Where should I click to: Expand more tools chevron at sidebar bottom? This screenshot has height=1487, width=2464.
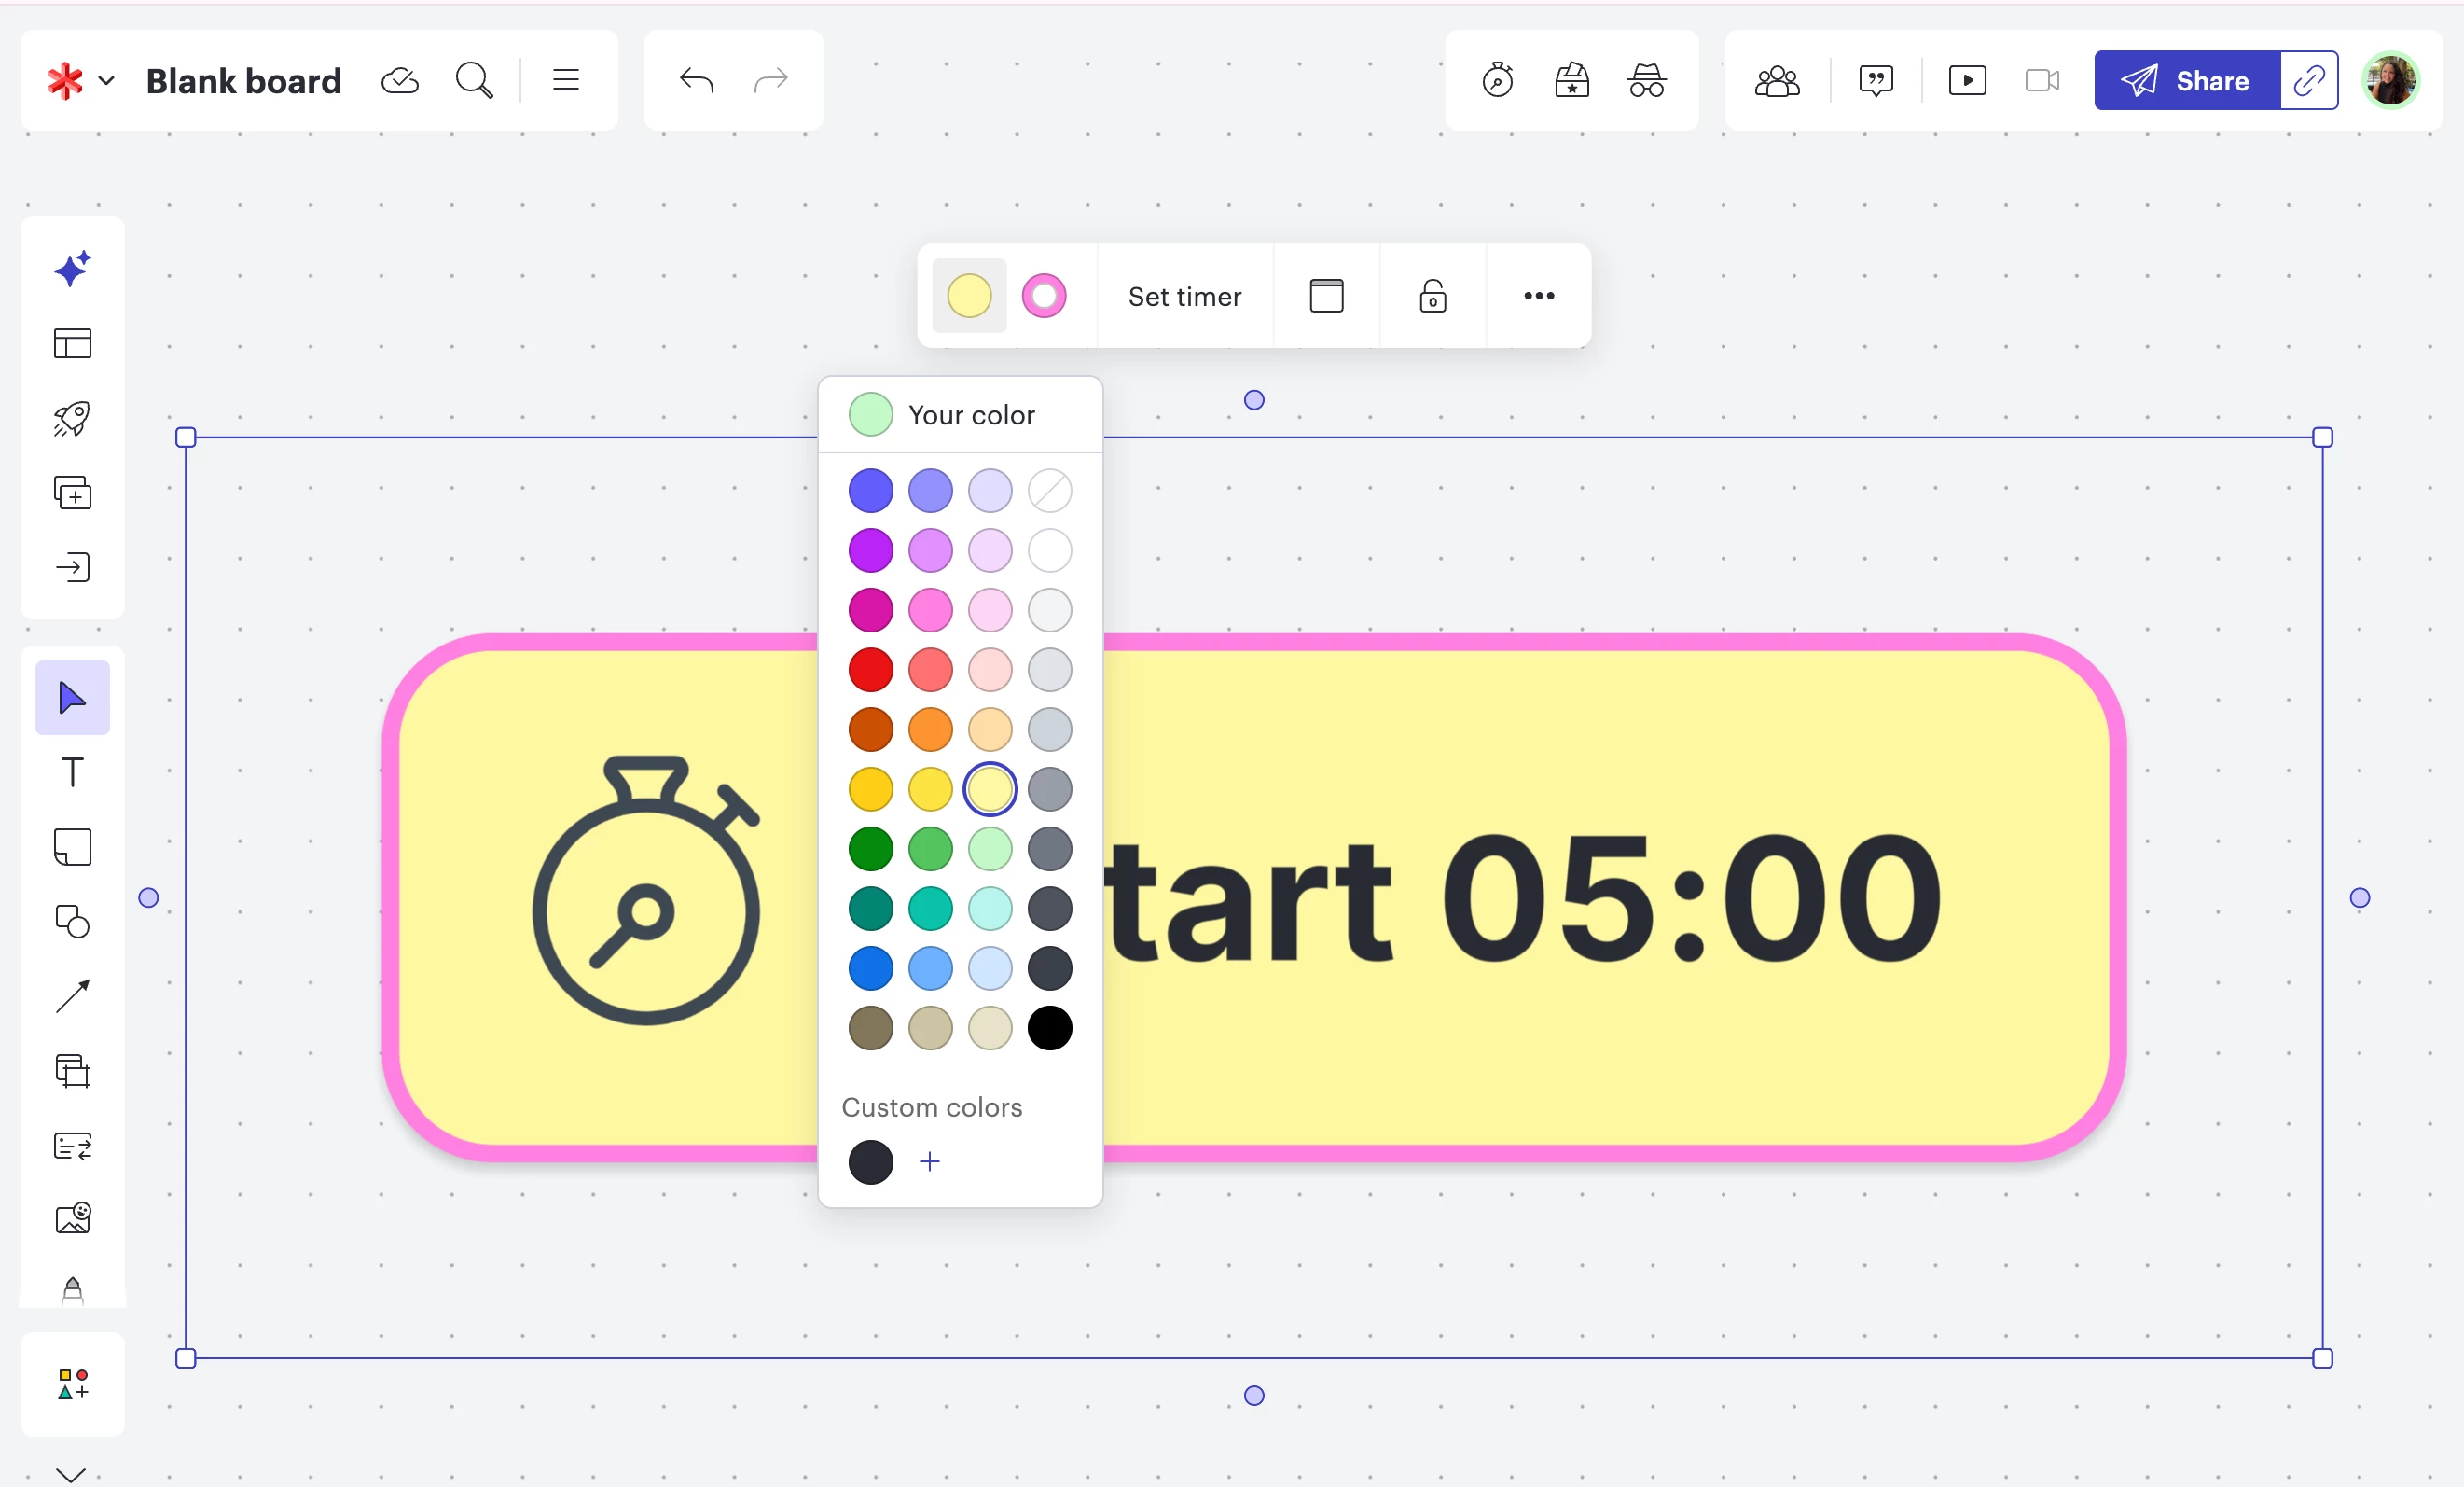coord(70,1474)
